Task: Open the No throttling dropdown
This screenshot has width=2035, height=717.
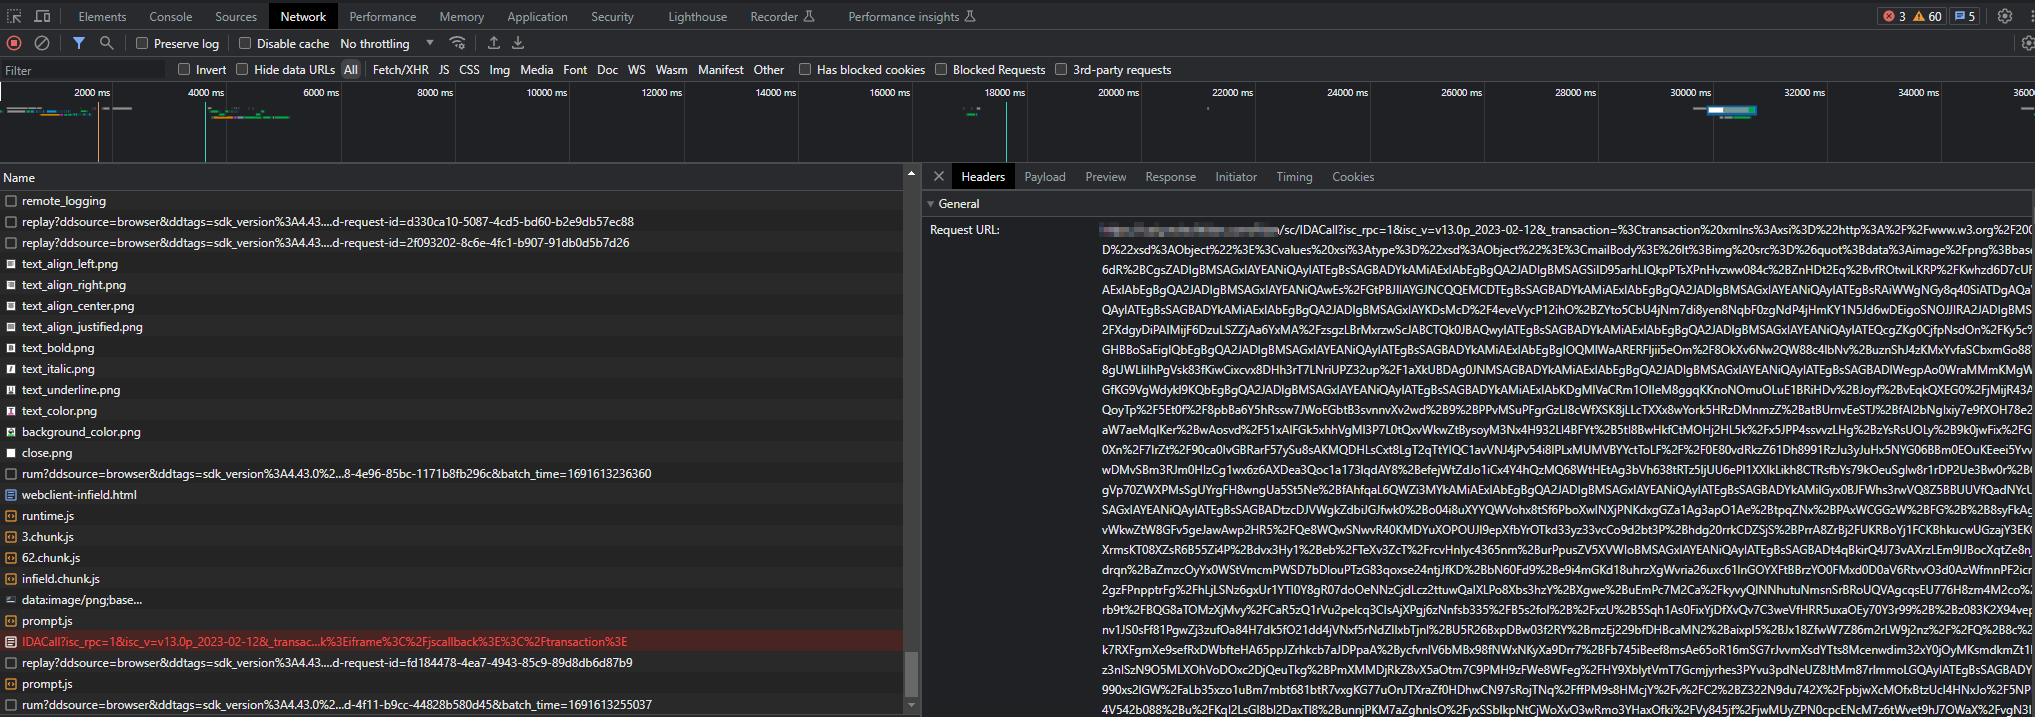Action: pyautogui.click(x=386, y=43)
